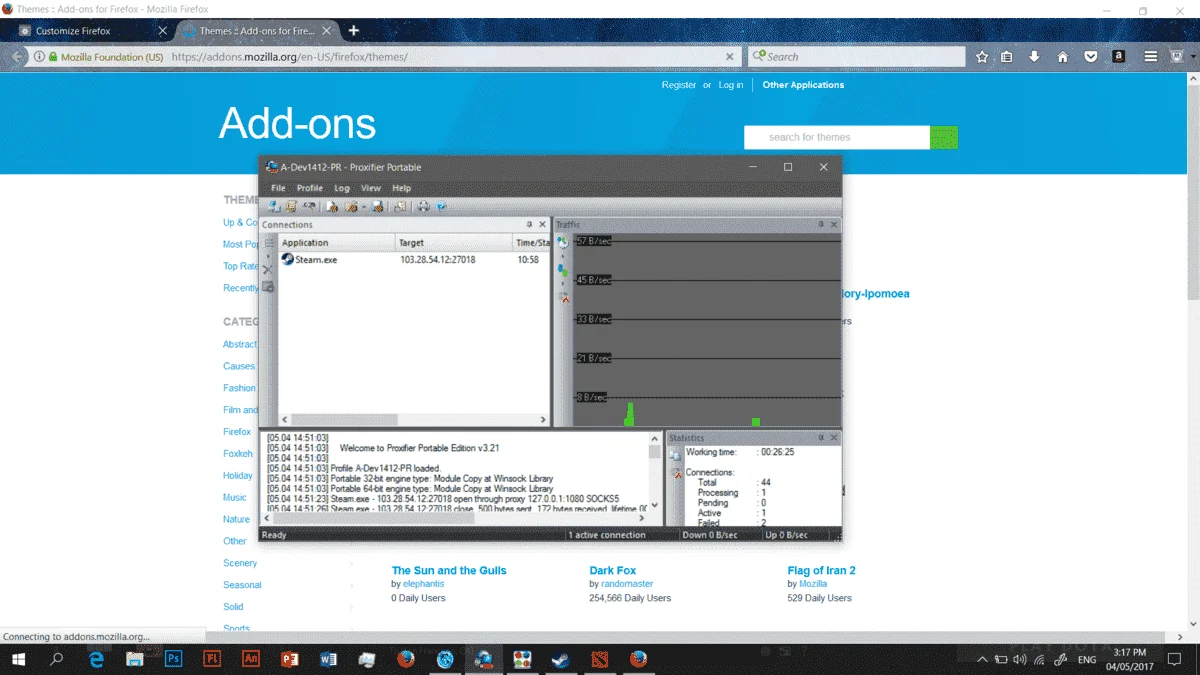Click the Steam.exe icon in Connections list

288,259
